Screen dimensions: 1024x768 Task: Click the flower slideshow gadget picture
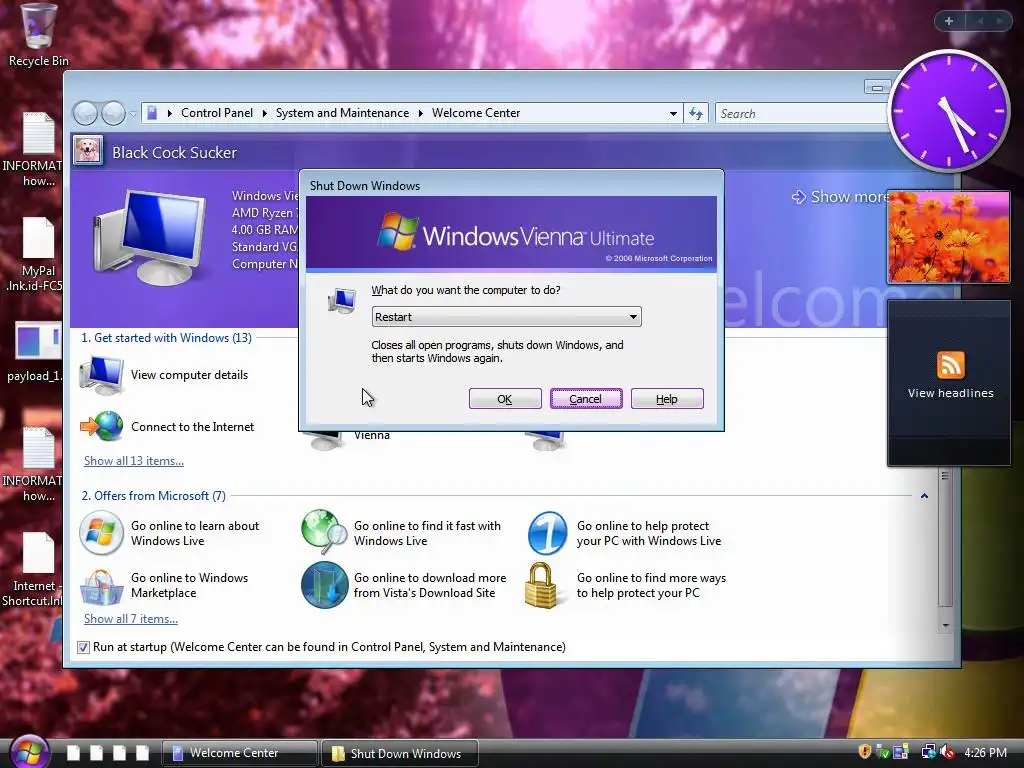948,237
